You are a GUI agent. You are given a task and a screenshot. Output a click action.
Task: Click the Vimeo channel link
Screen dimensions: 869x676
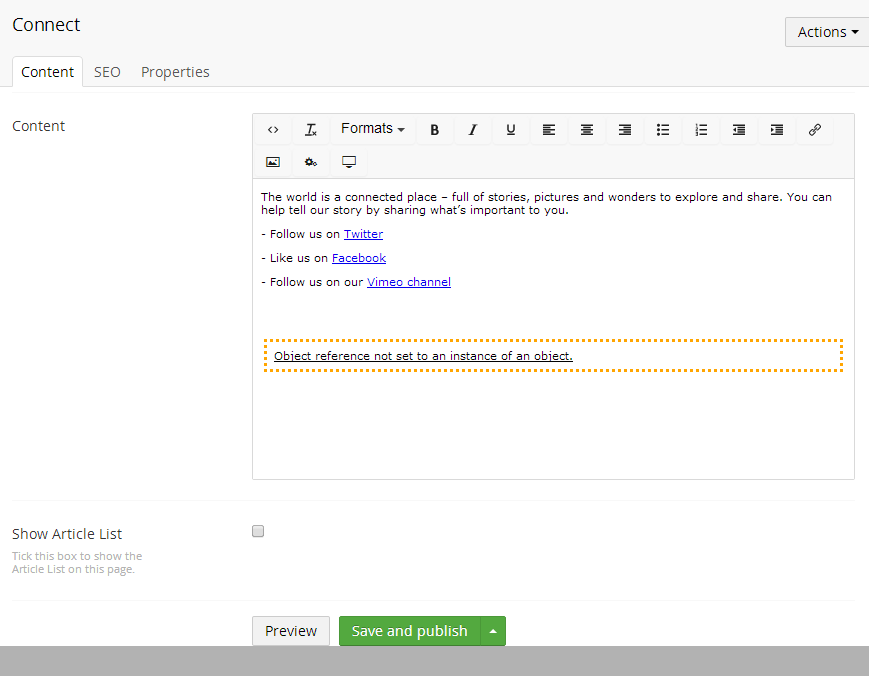click(x=409, y=281)
